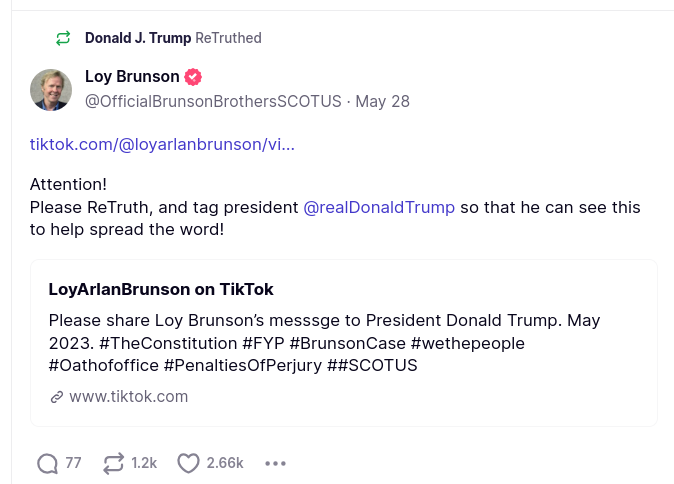Image resolution: width=674 pixels, height=484 pixels.
Task: Open Donald J. Trump's profile name link
Action: pos(138,38)
